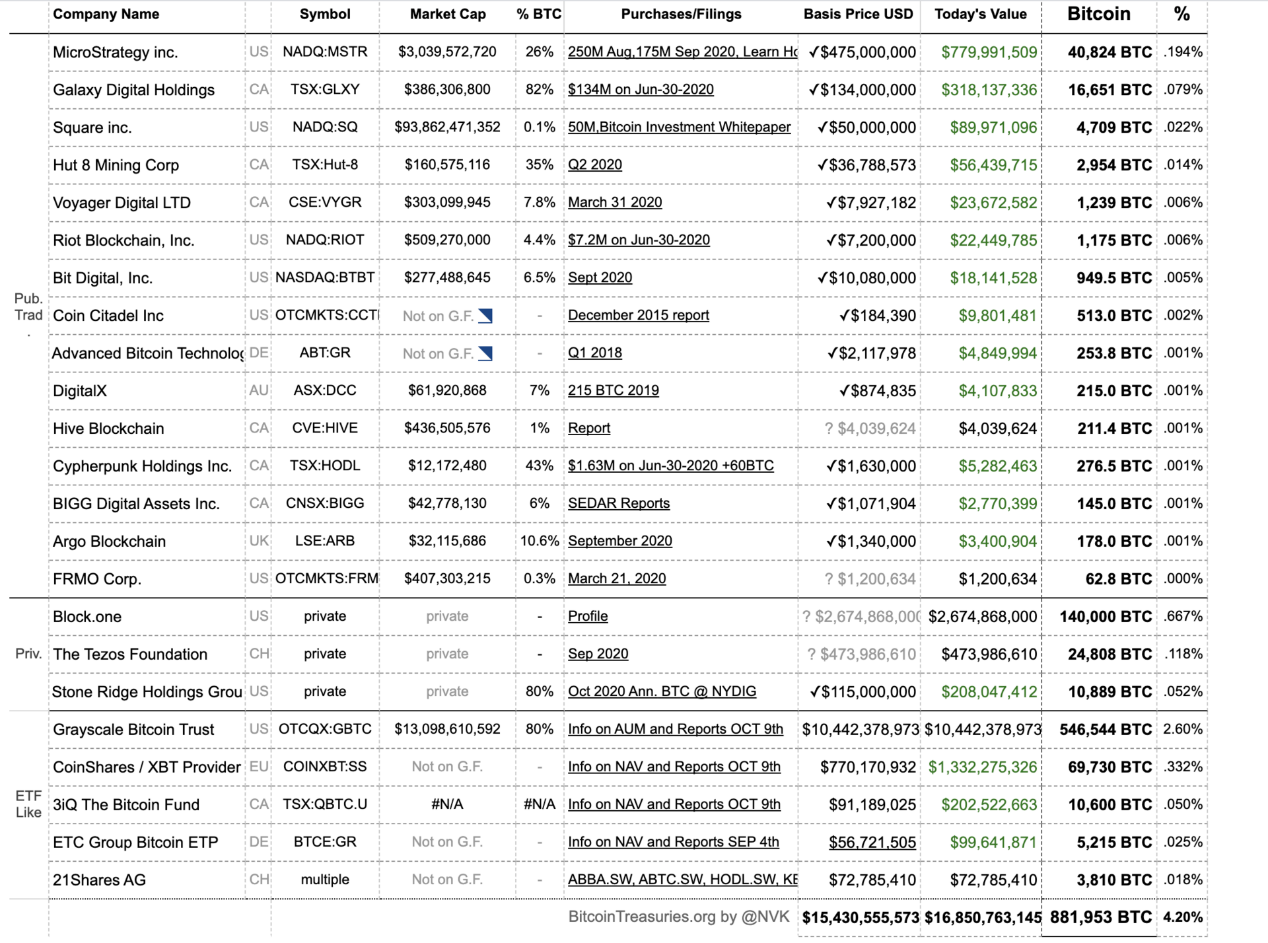Open Galaxy Digital $134M on Jun-30-2020 link
Image resolution: width=1268 pixels, height=943 pixels.
pos(641,90)
